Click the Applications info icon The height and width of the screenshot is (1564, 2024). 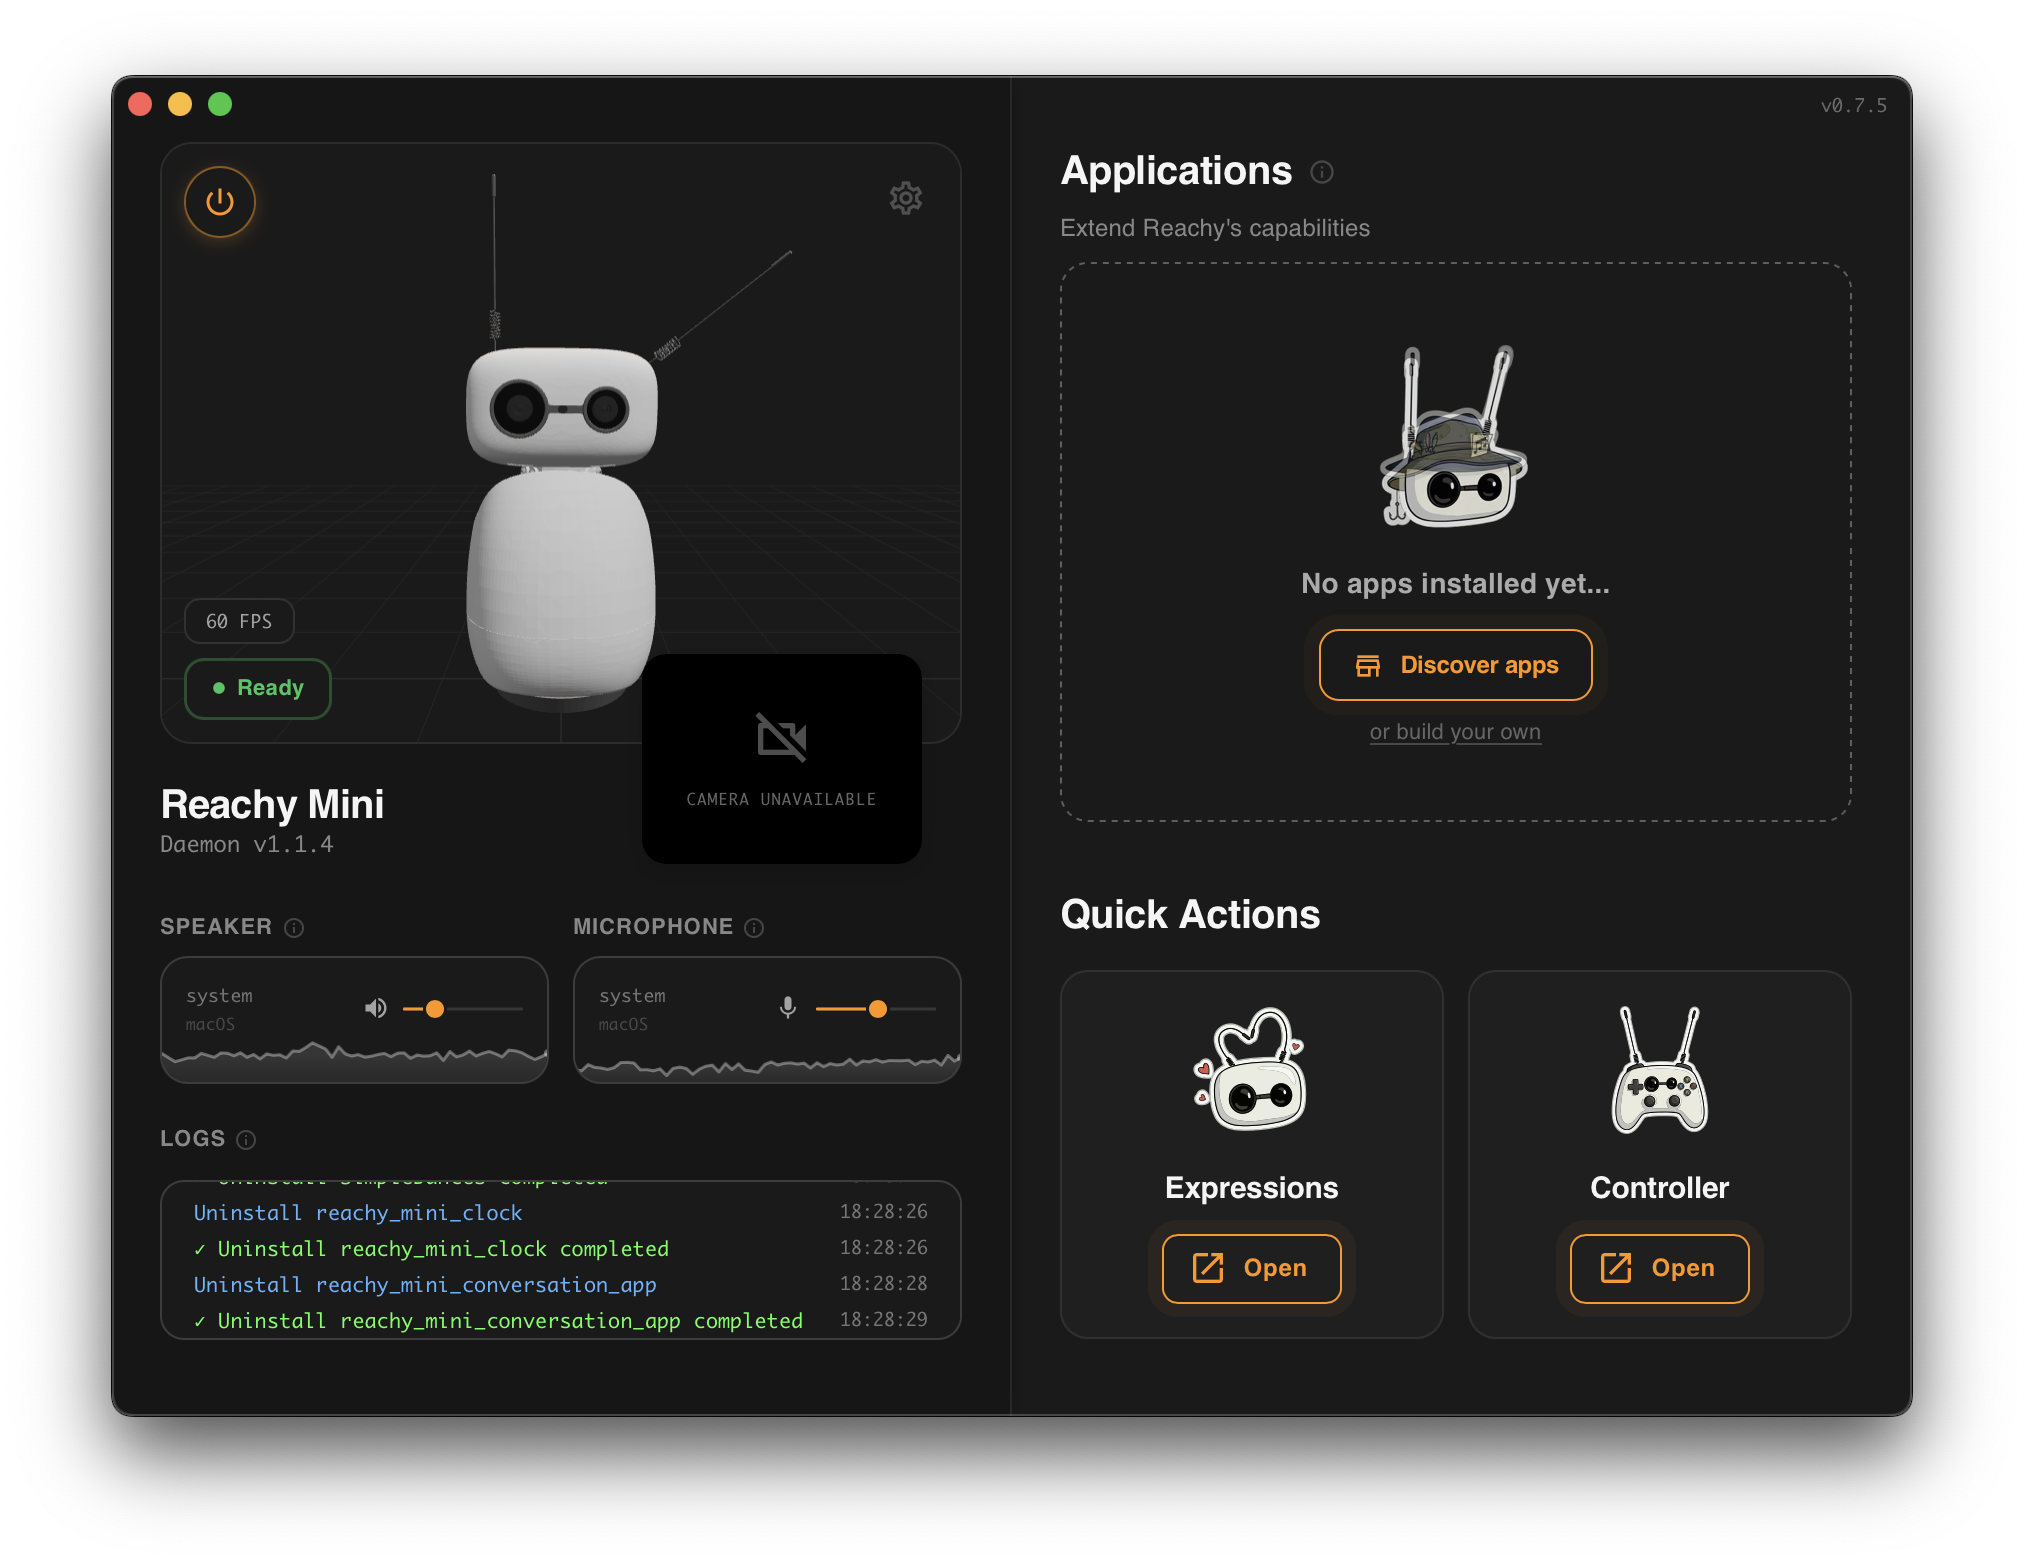coord(1322,172)
